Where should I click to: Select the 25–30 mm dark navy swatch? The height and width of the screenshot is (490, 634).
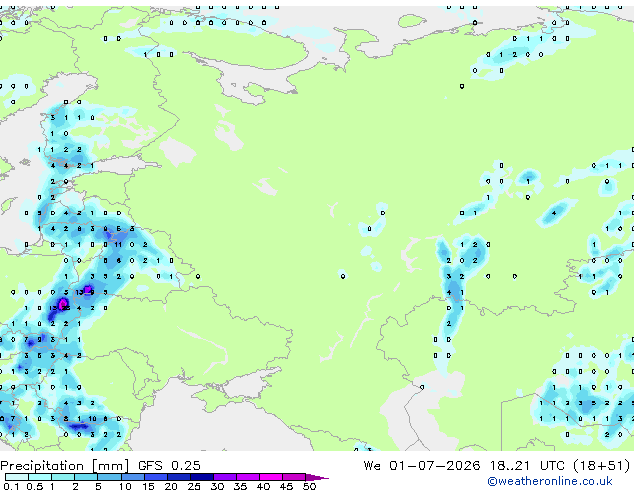[x=202, y=477]
